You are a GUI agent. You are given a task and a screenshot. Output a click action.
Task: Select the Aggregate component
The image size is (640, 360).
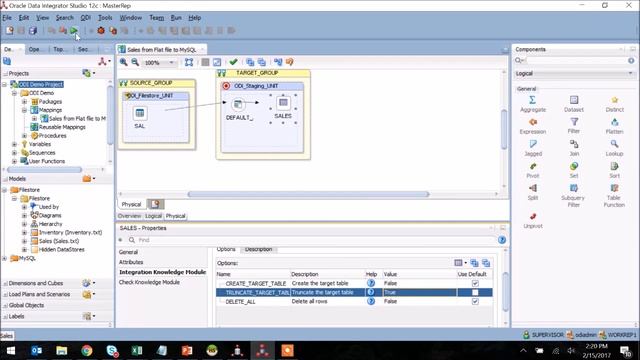click(x=533, y=104)
